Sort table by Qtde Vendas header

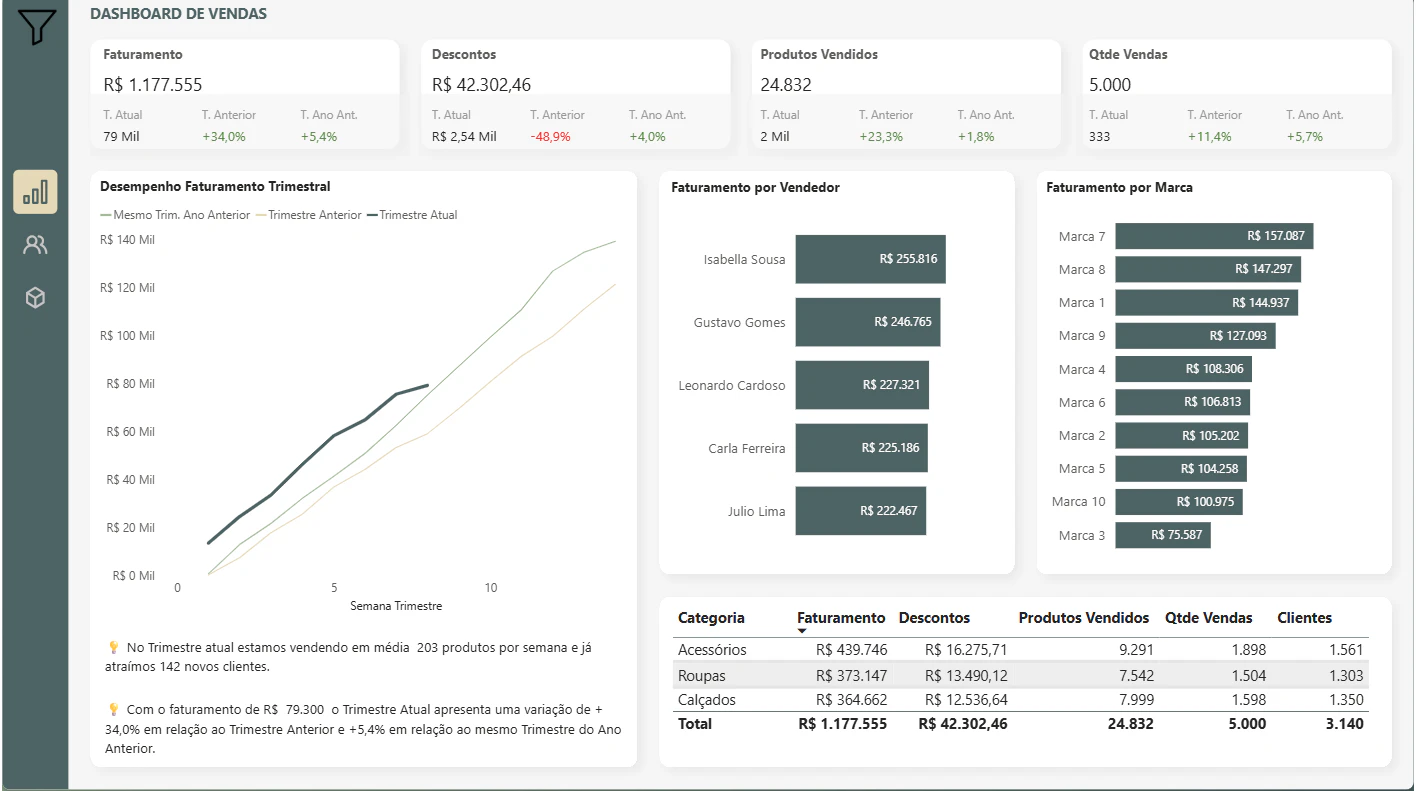point(1211,618)
